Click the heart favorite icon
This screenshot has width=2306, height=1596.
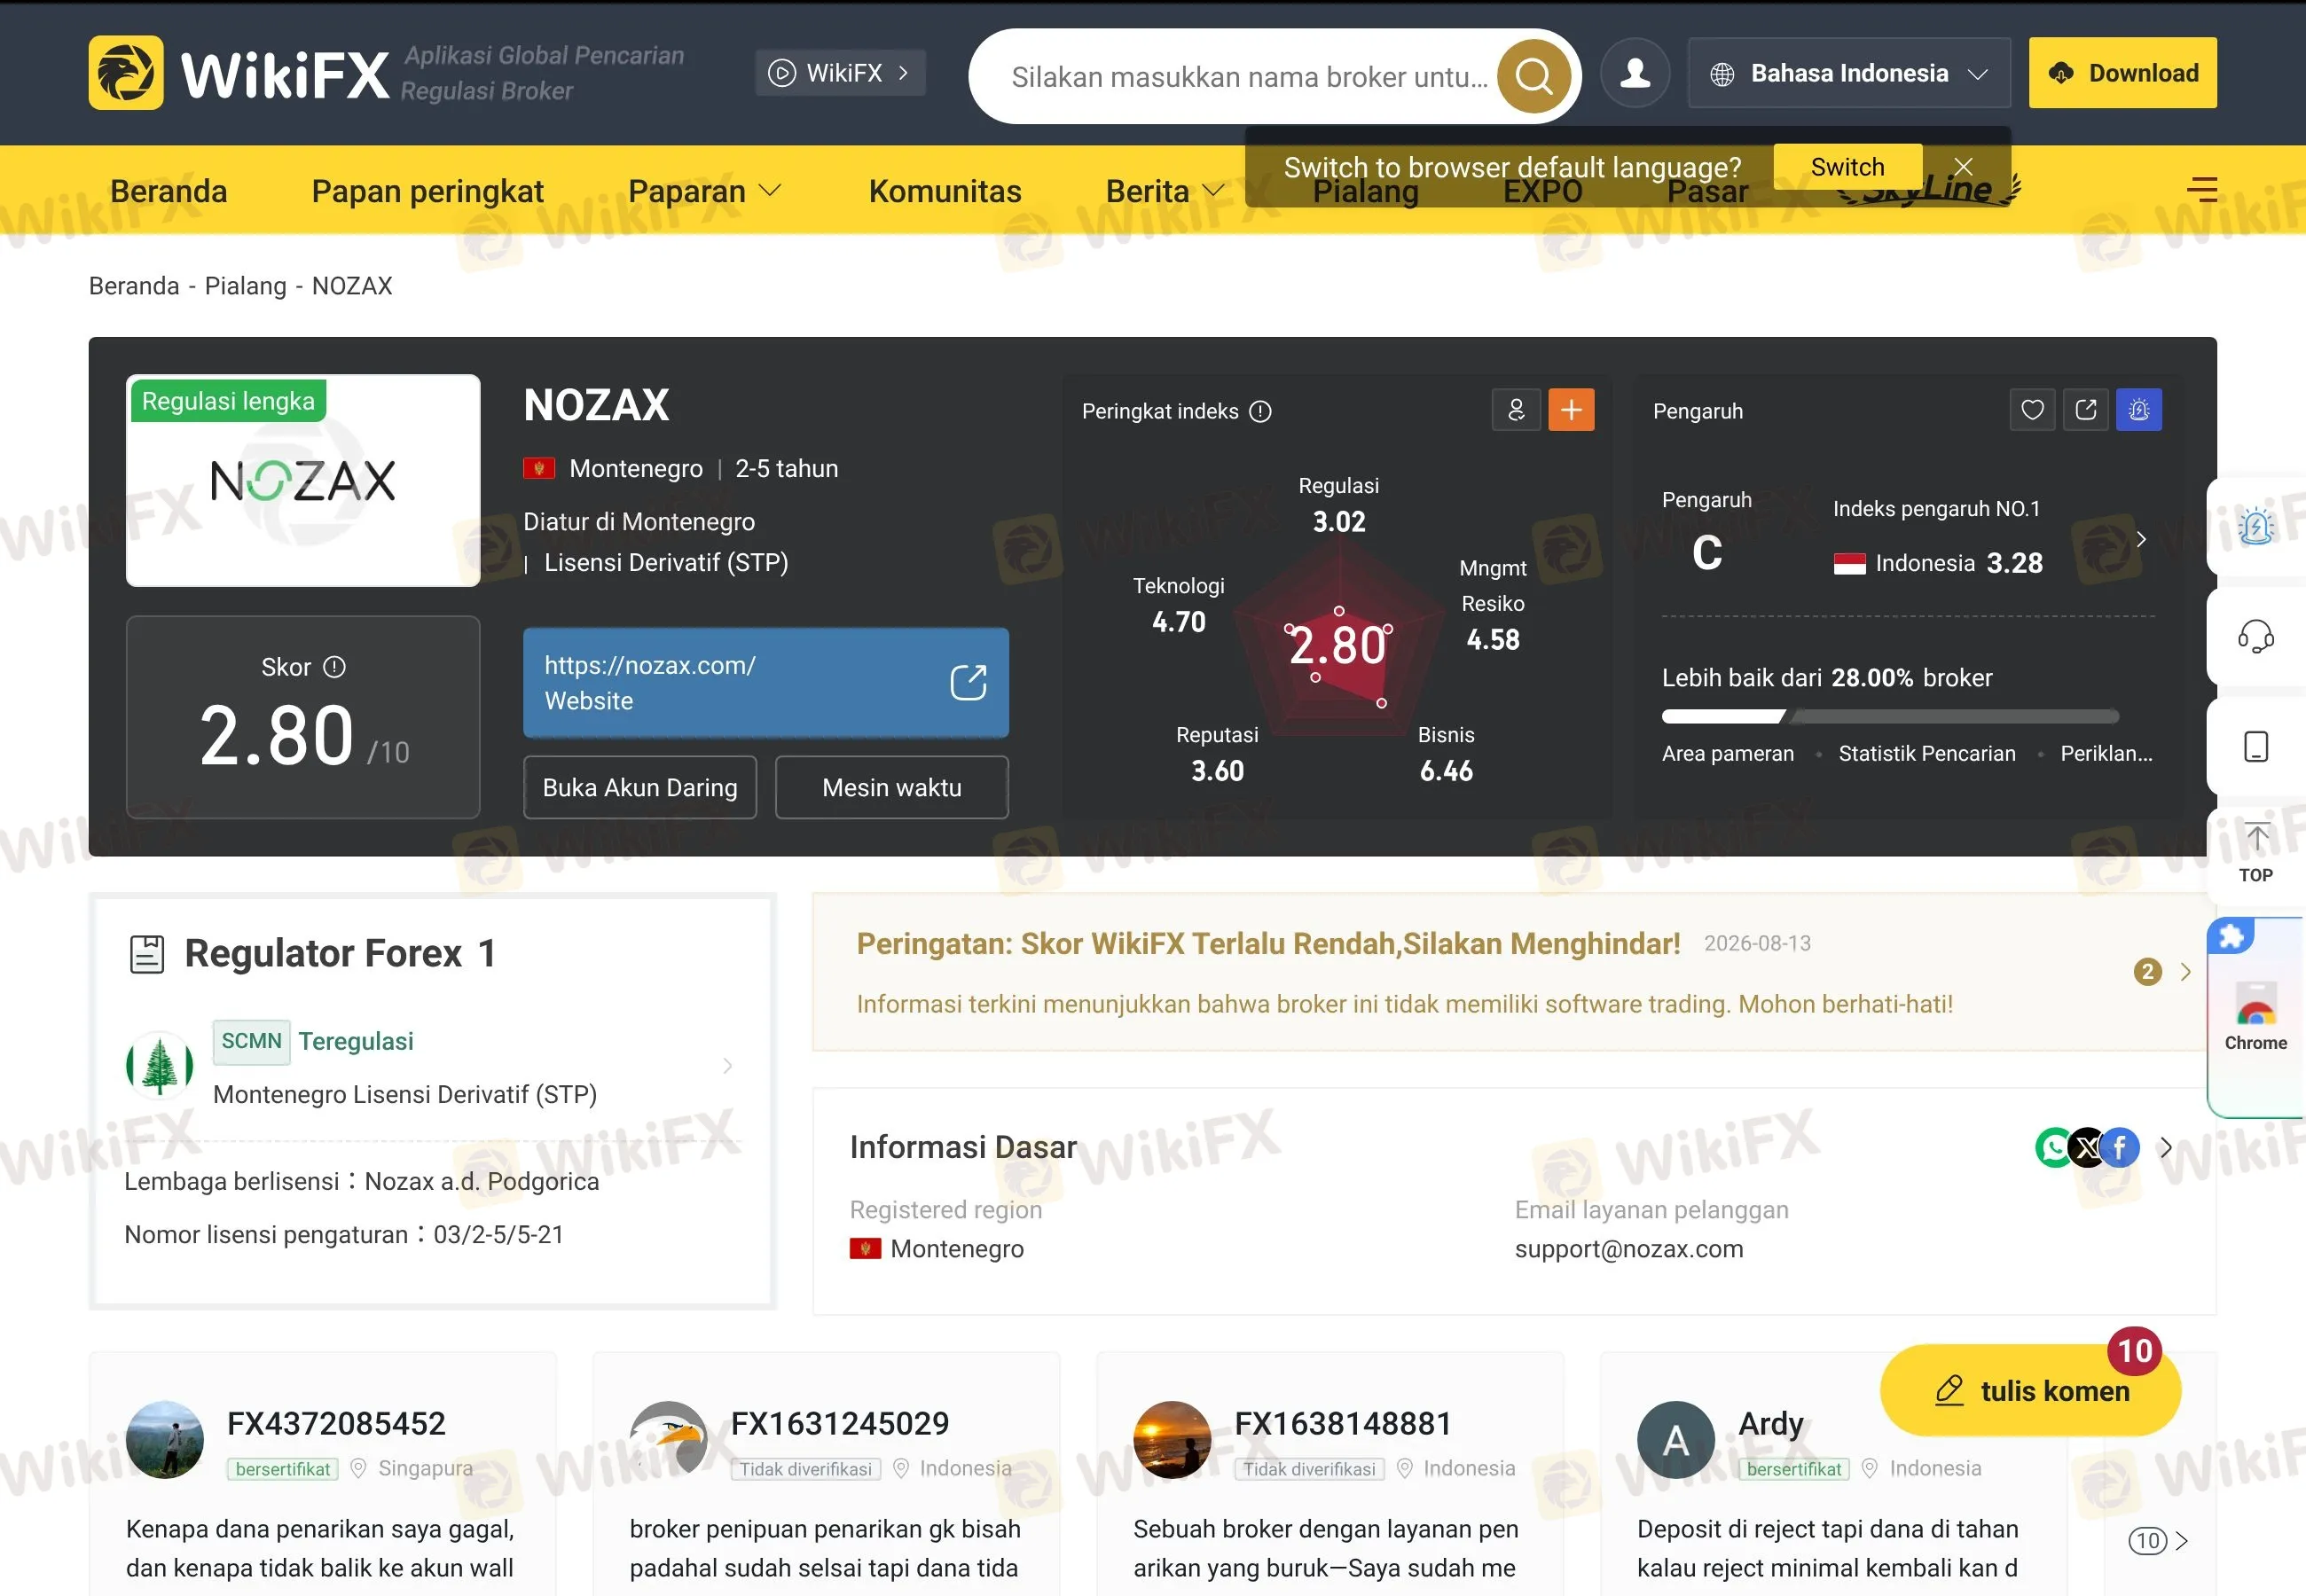(x=2032, y=410)
